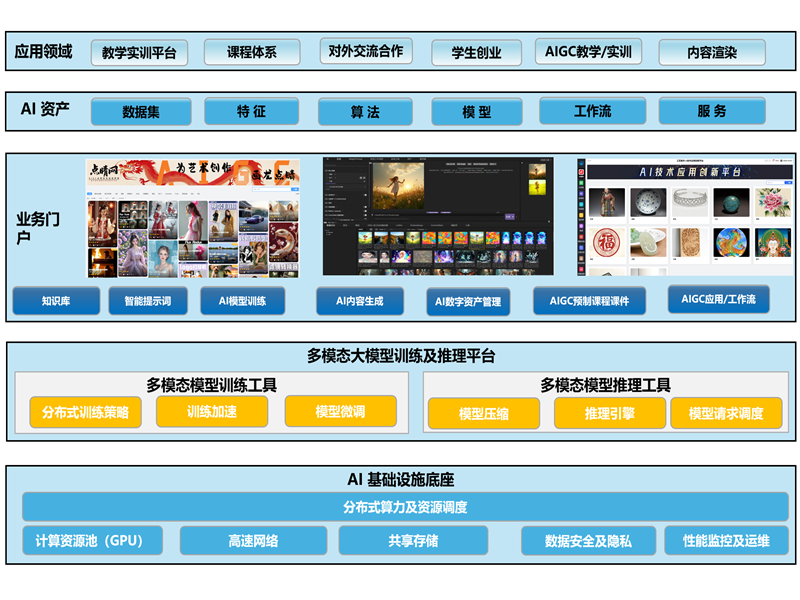800x600 pixels.
Task: Select the 数据集 asset box
Action: click(141, 111)
